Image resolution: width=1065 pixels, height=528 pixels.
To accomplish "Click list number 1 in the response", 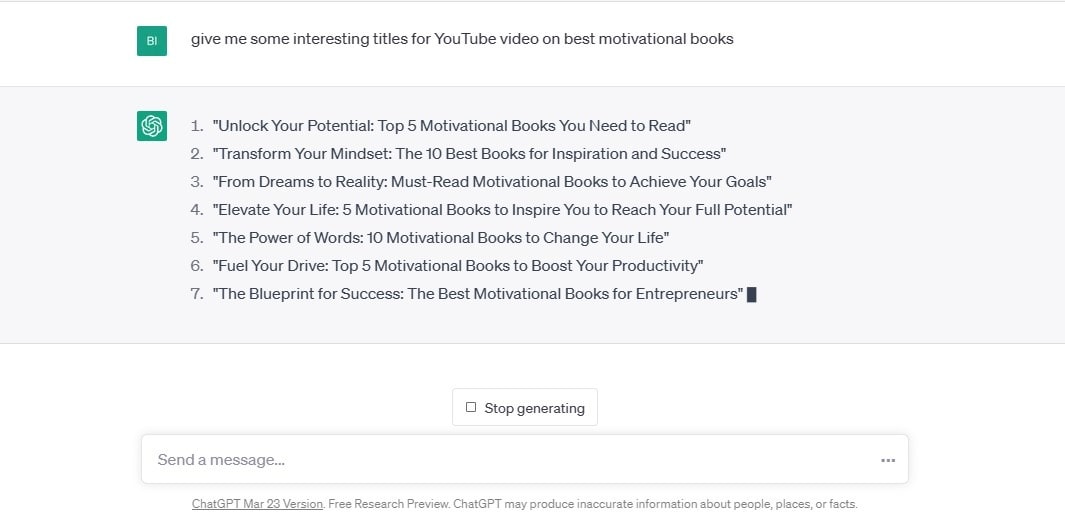I will coord(197,126).
